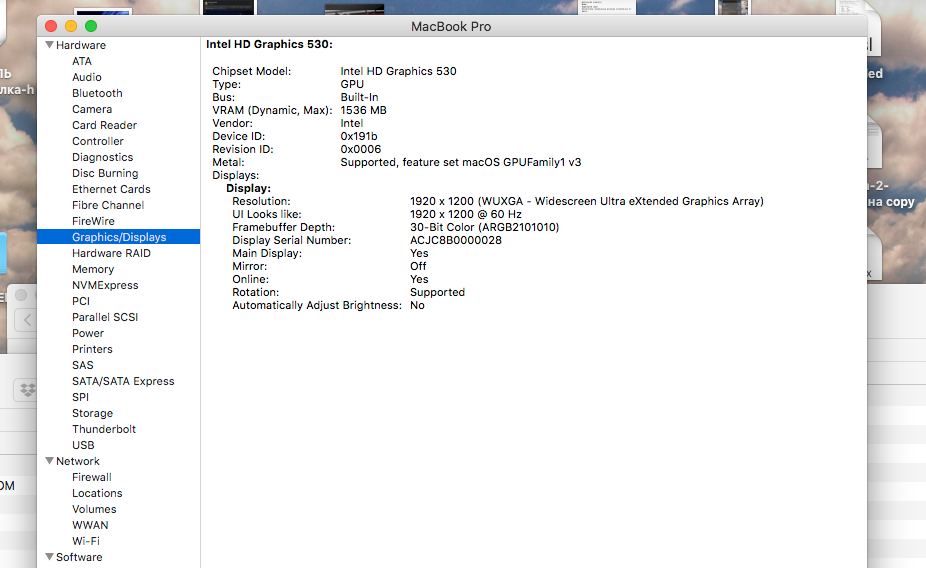
Task: Select Graphics/Displays highlighted row
Action: click(119, 237)
